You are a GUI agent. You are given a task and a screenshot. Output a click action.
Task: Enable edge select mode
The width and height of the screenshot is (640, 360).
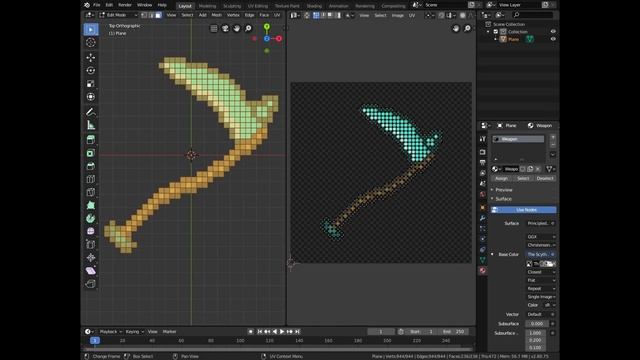click(151, 15)
